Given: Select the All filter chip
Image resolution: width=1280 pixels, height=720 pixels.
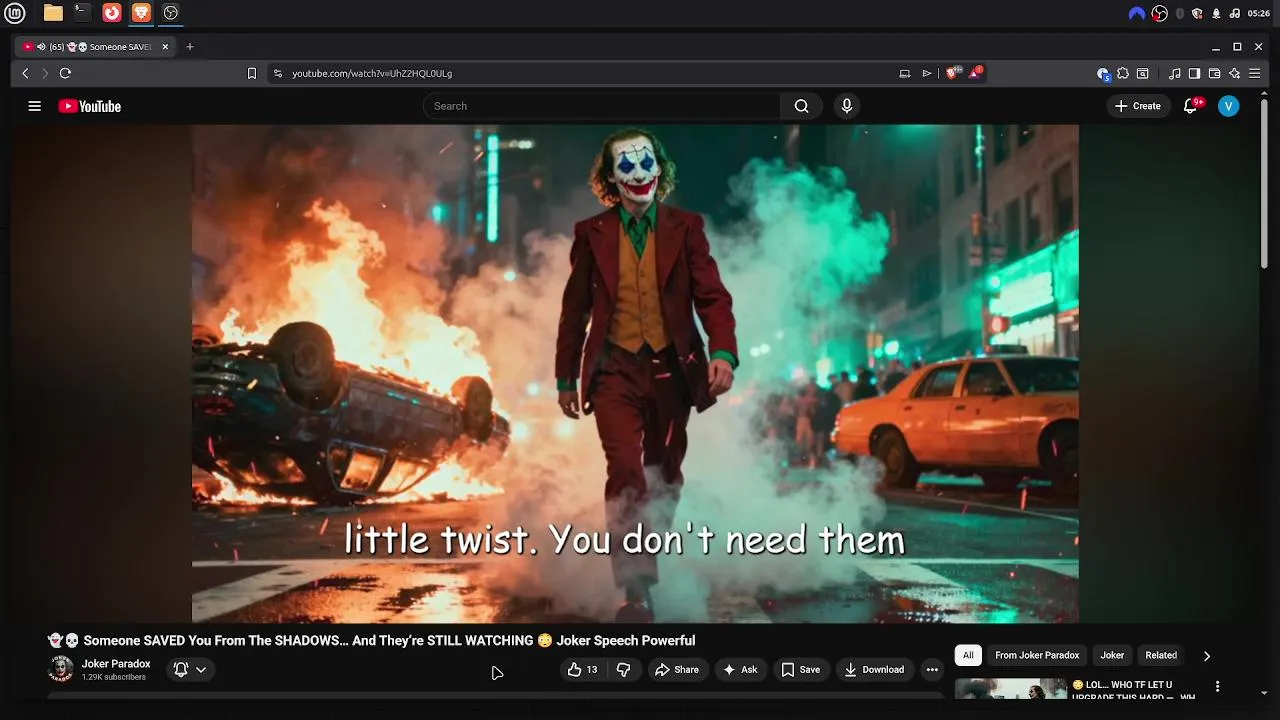Looking at the screenshot, I should click(968, 656).
